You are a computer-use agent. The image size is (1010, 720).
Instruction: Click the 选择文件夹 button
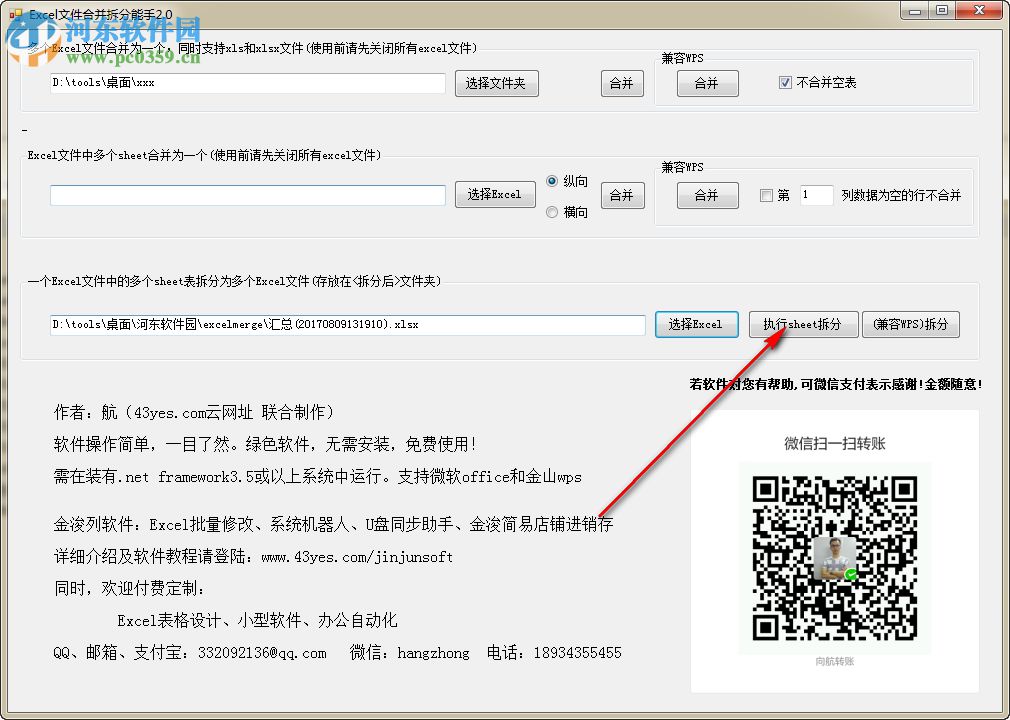[x=496, y=83]
